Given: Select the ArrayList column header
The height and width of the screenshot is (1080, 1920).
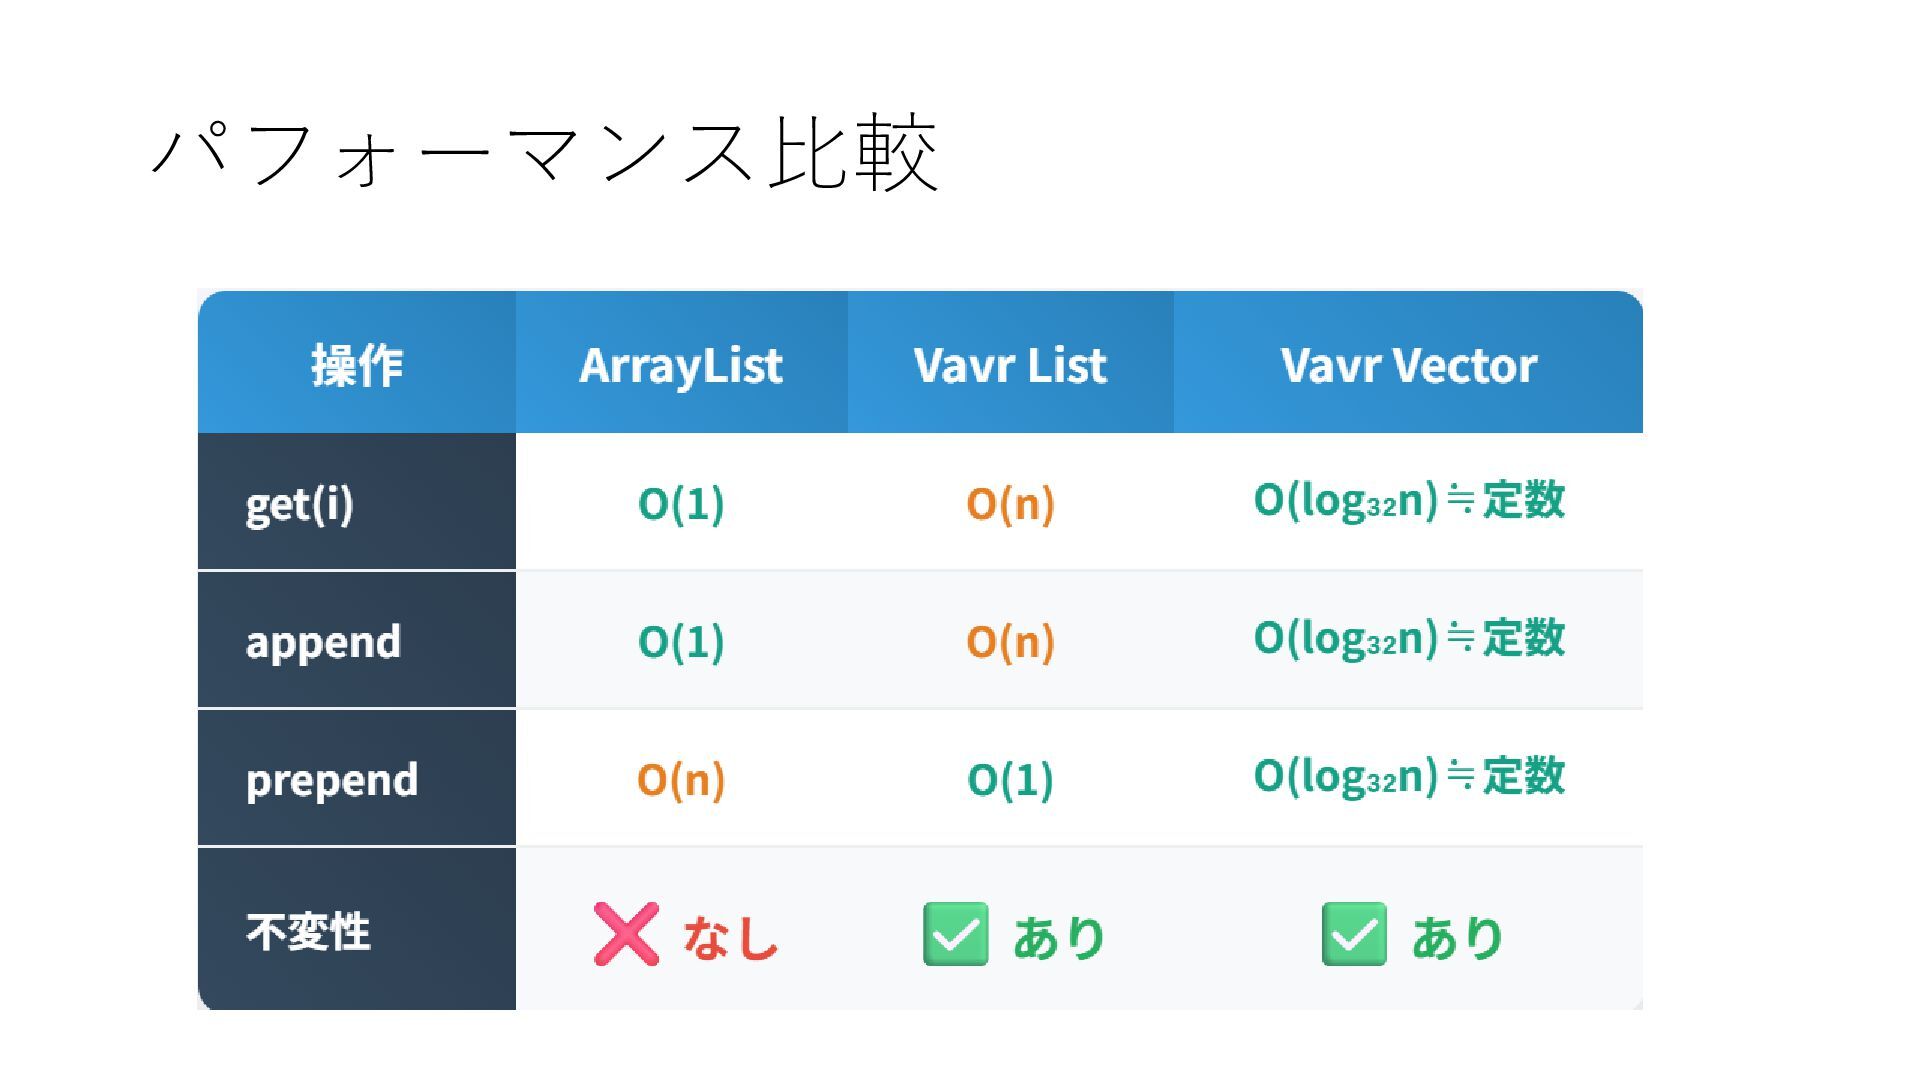Looking at the screenshot, I should (681, 364).
